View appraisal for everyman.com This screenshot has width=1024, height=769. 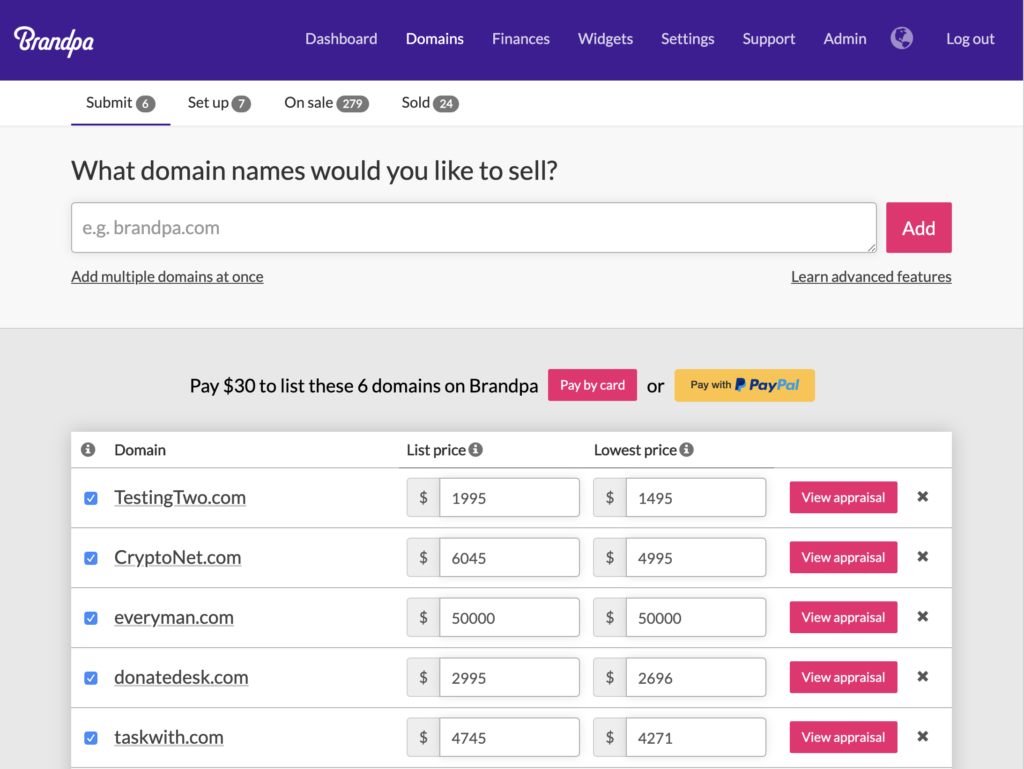point(843,618)
